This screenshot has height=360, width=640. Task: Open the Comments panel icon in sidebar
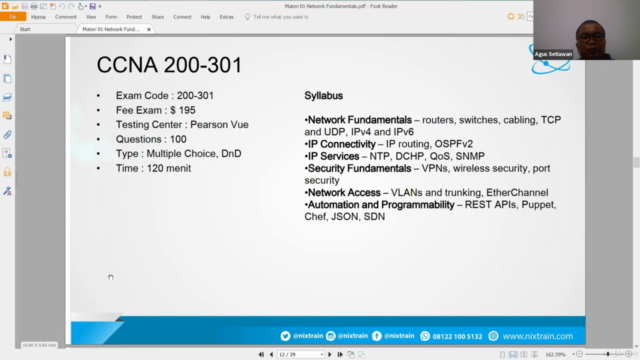[x=7, y=116]
